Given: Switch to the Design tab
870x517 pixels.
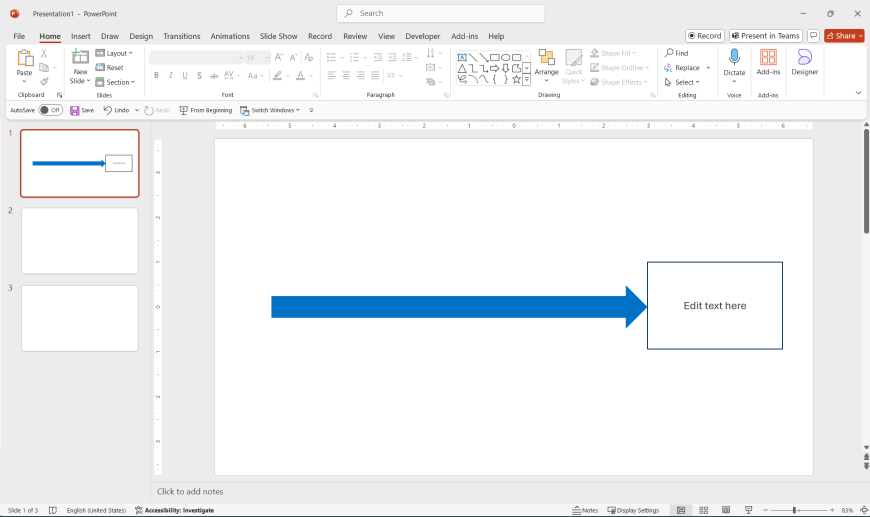Looking at the screenshot, I should pyautogui.click(x=141, y=36).
